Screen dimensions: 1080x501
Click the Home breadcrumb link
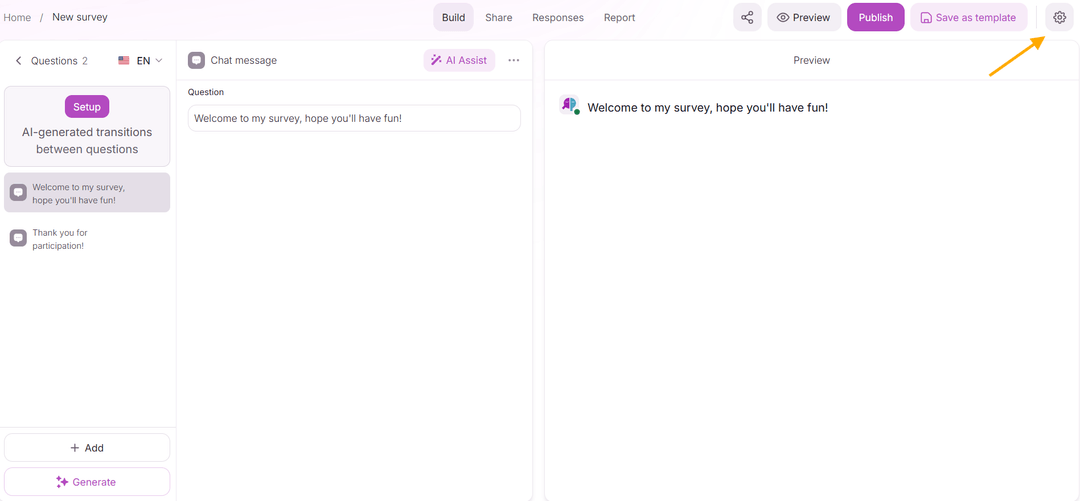(17, 17)
